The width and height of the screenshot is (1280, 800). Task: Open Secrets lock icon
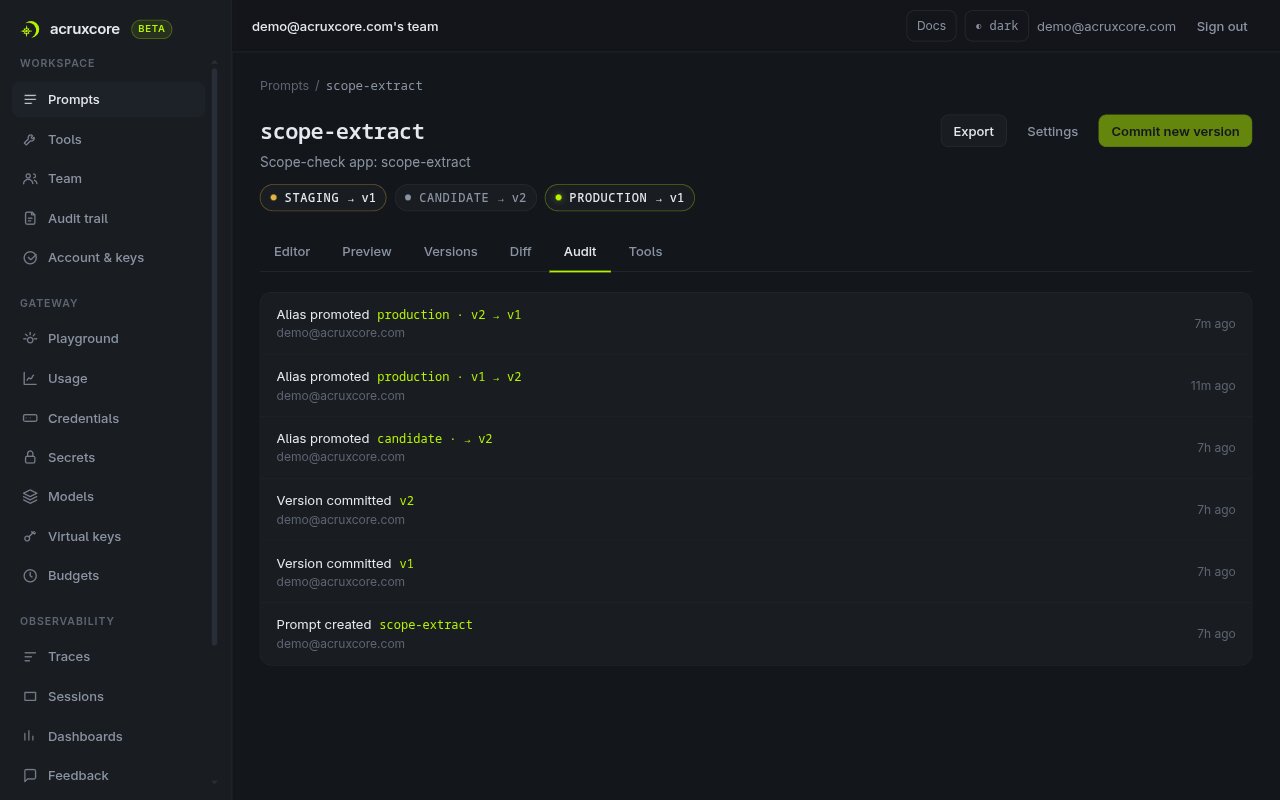[30, 458]
